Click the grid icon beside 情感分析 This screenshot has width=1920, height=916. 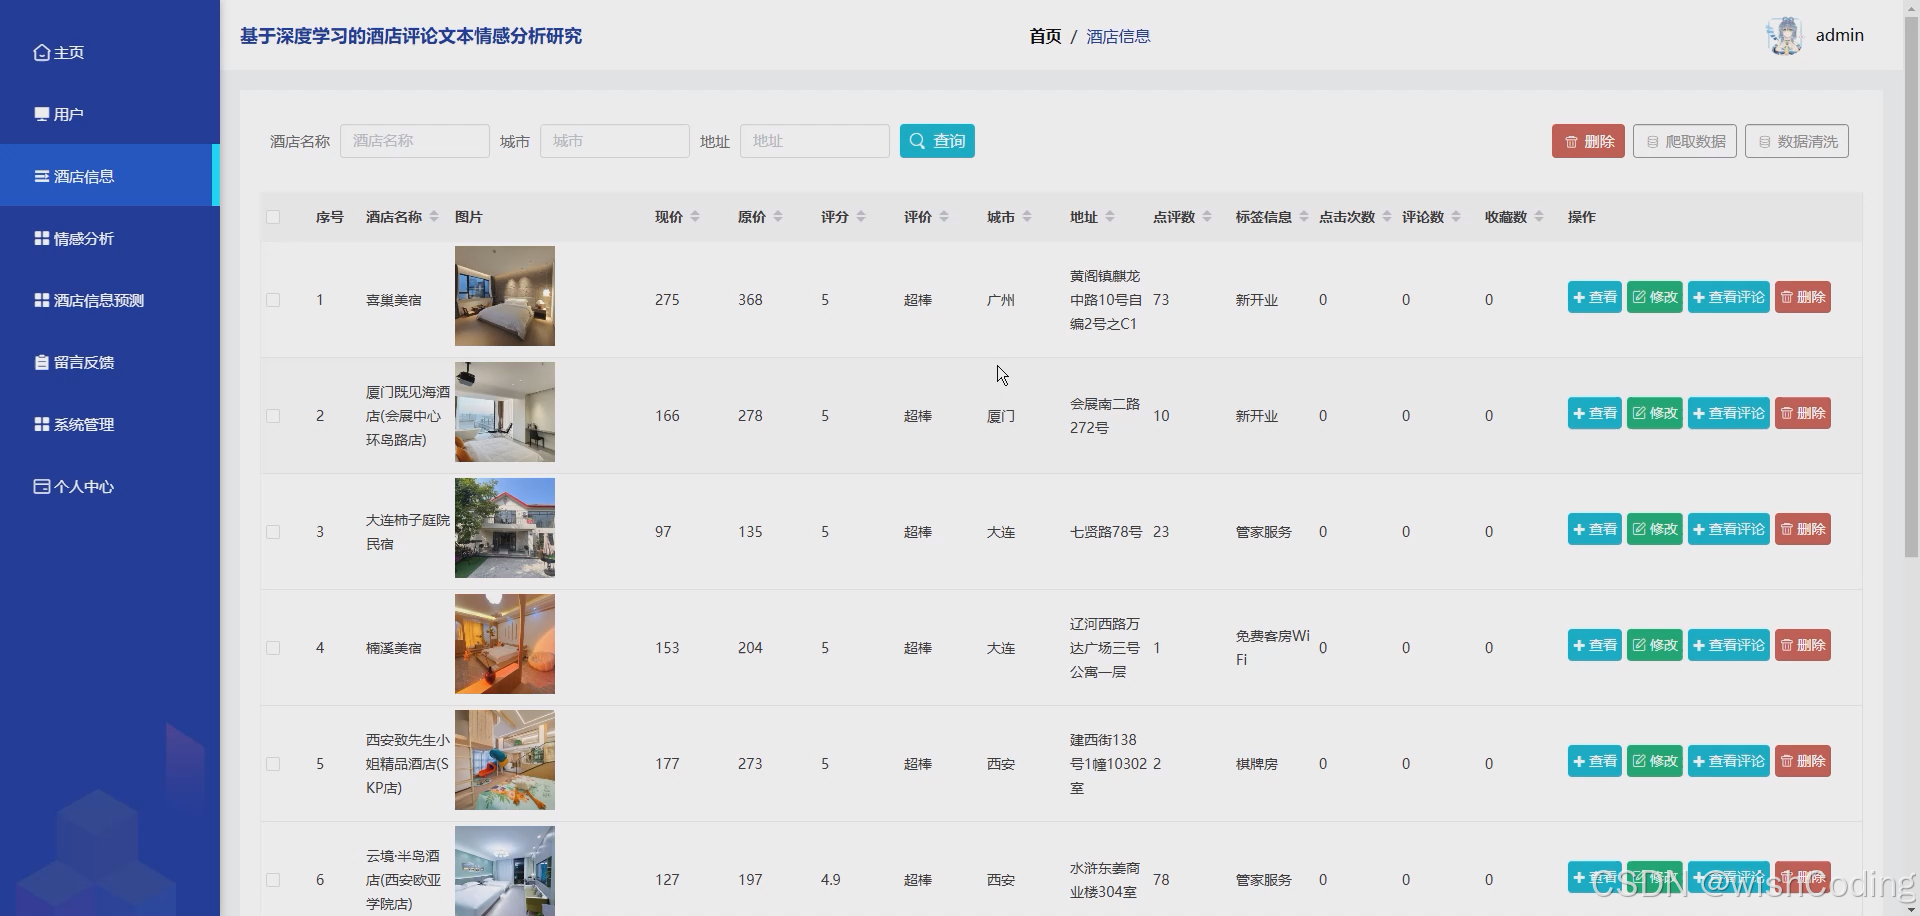point(41,238)
